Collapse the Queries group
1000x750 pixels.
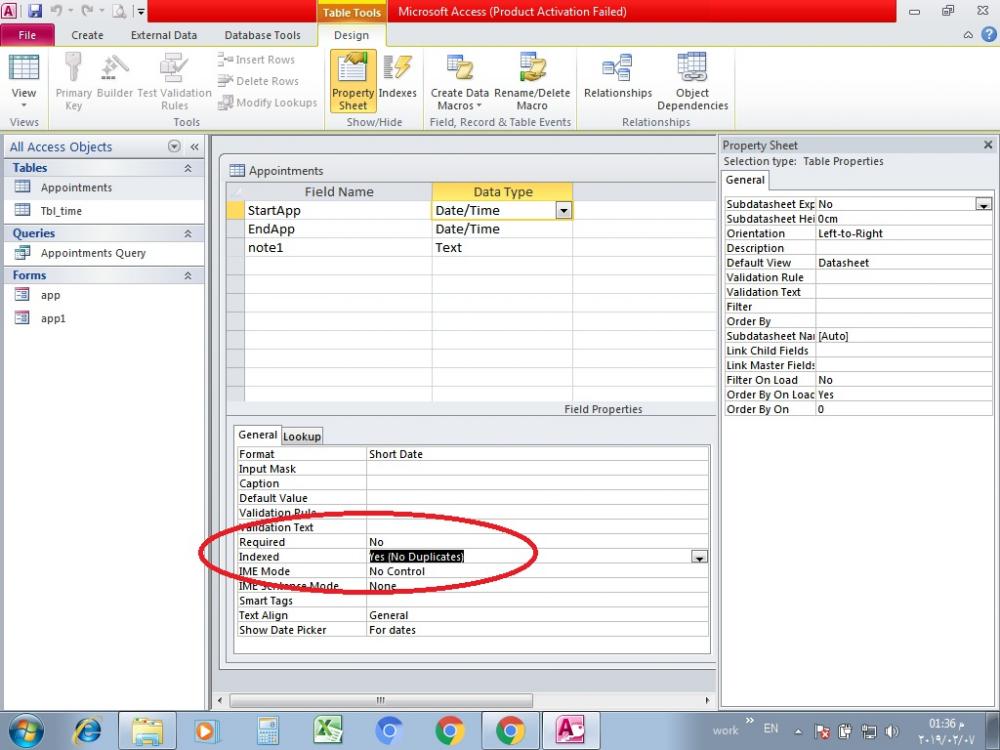188,234
